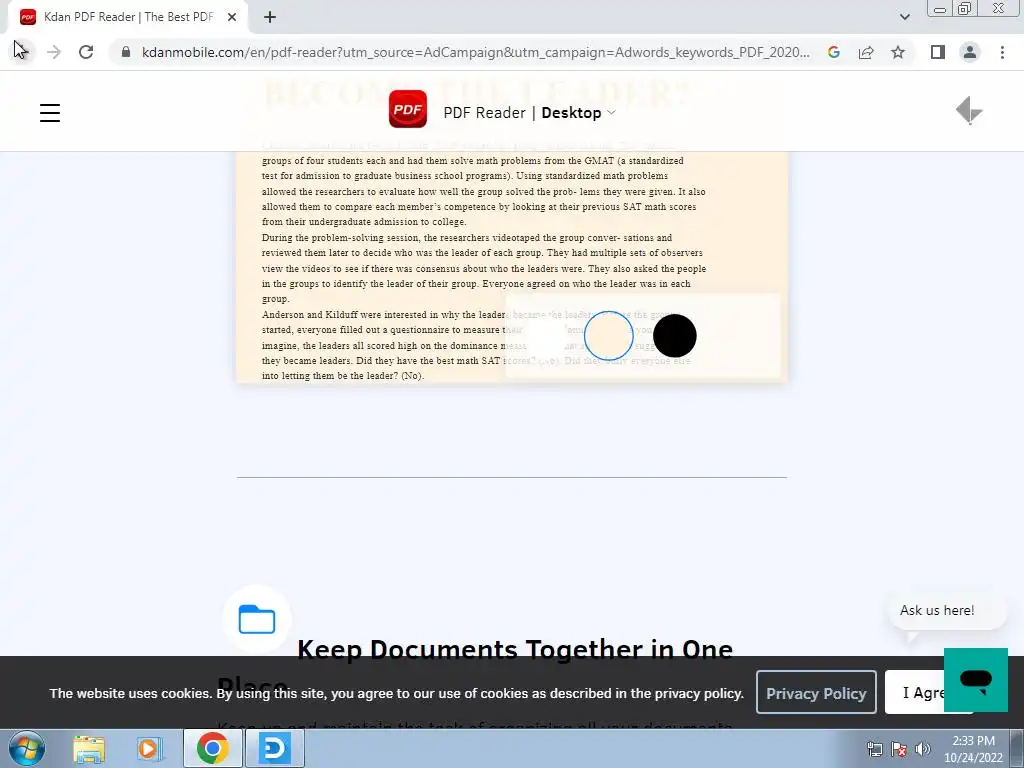The height and width of the screenshot is (768, 1024).
Task: View site security lock info
Action: point(126,52)
